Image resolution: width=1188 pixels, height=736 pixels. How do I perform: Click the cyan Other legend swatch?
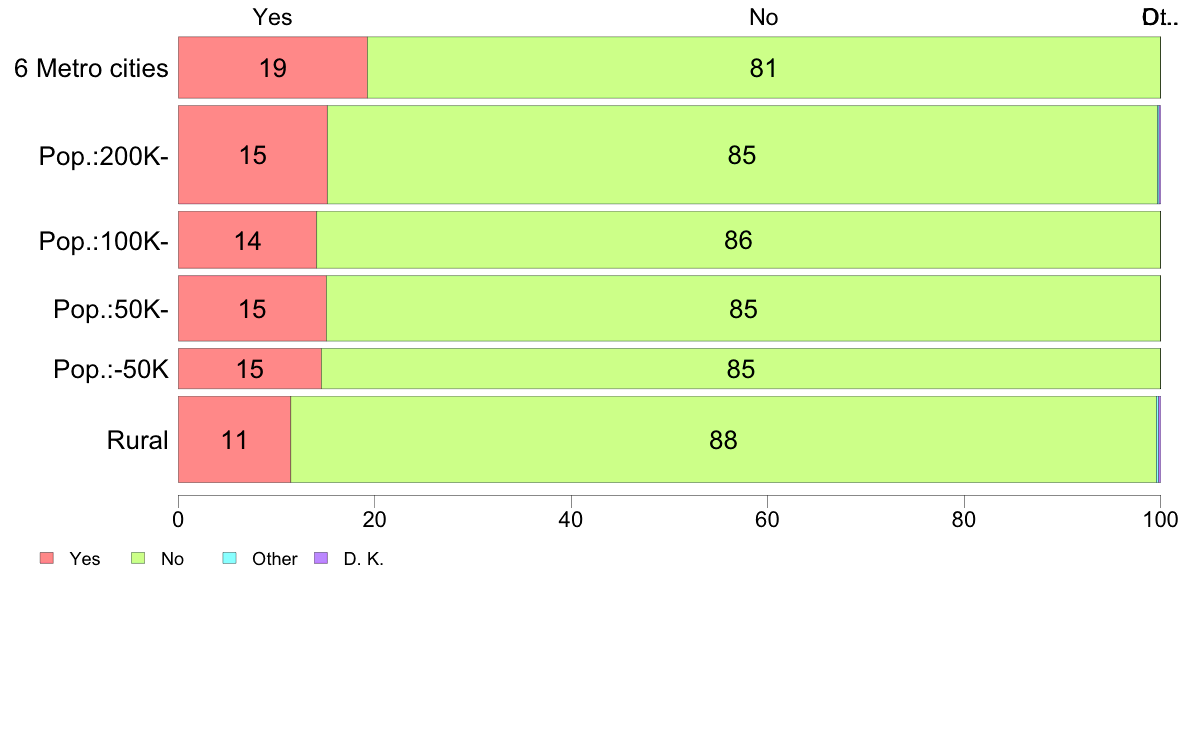pyautogui.click(x=230, y=559)
